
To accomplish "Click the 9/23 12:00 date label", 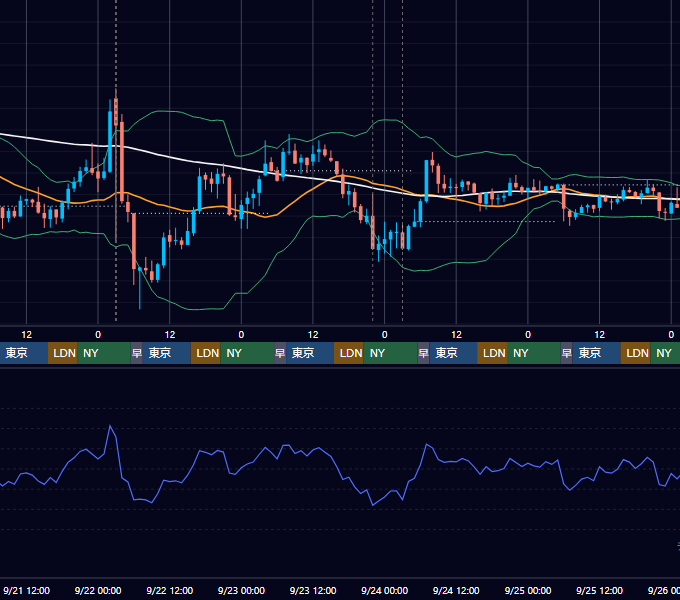I will (313, 590).
